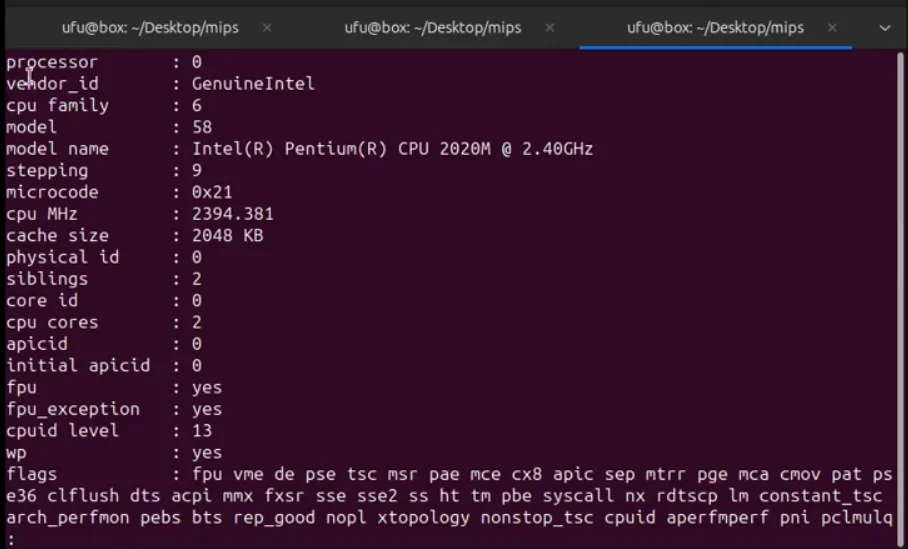Screen dimensions: 908x549
Task: Click the cpu MHz value '2394.381'
Action: click(232, 214)
